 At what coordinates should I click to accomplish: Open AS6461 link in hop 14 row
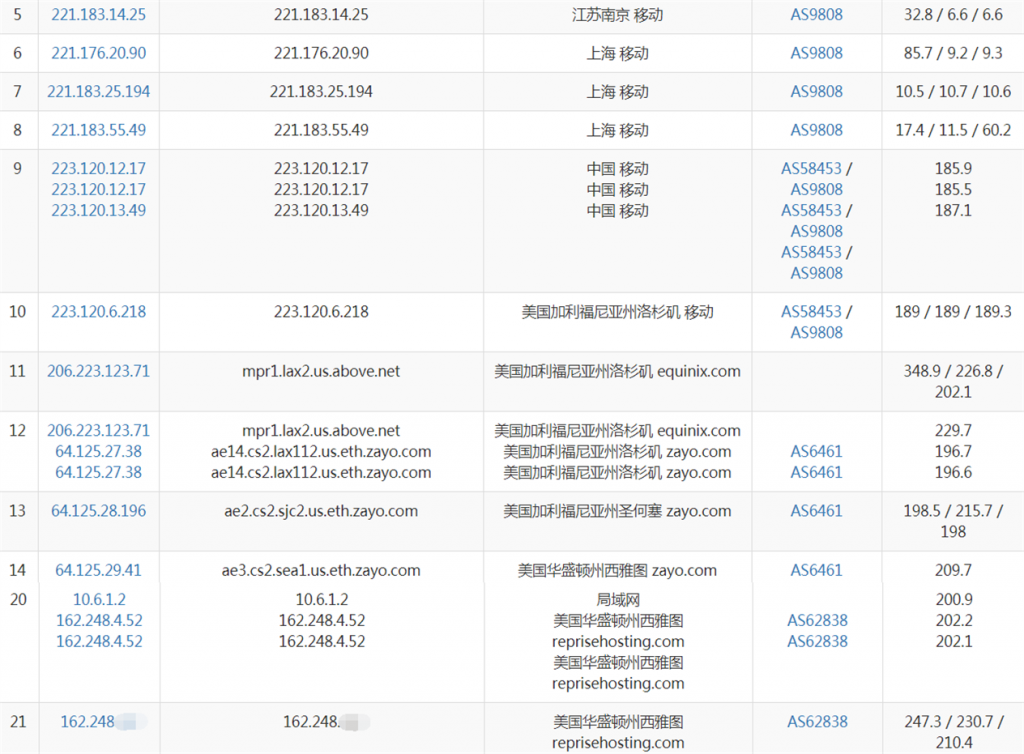pos(816,570)
